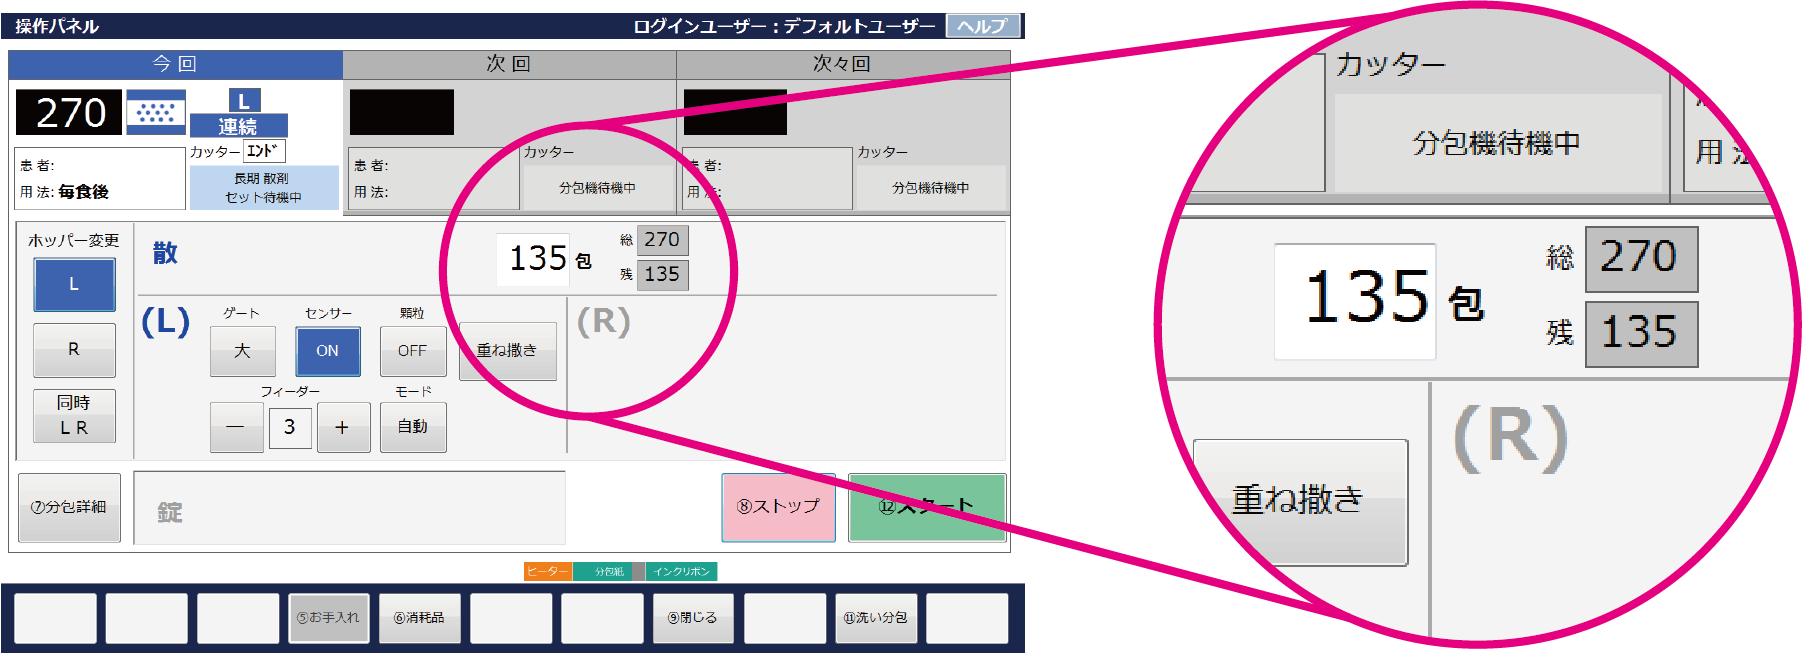Open ⑦分包詳細 button
1802x654 pixels.
point(69,507)
